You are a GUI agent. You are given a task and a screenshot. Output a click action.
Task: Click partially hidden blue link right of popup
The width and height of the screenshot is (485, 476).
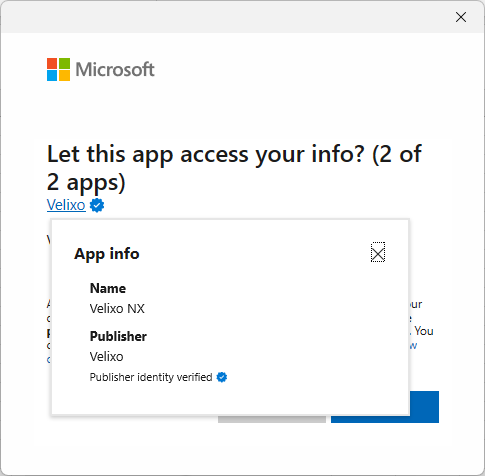tap(413, 346)
